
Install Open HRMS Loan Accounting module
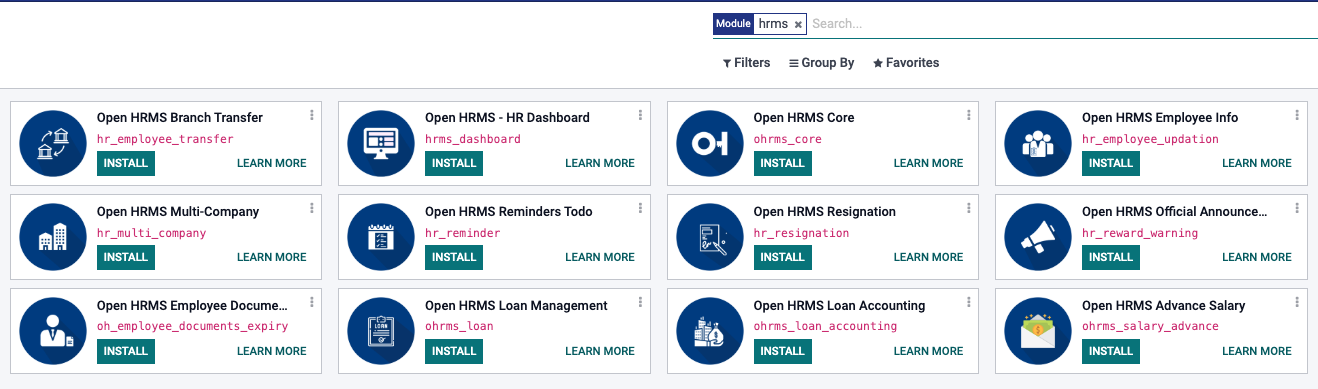(x=782, y=351)
